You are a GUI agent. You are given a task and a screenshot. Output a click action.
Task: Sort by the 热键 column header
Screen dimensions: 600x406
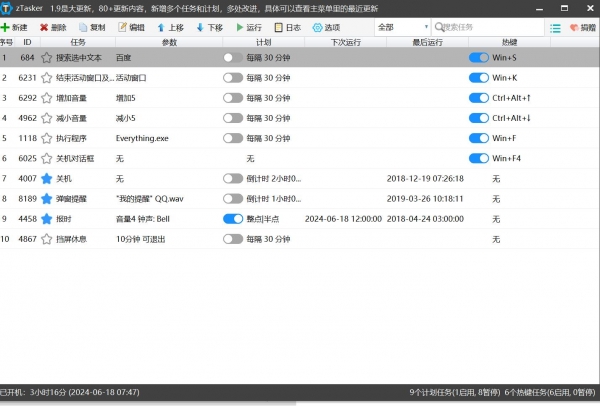(509, 42)
